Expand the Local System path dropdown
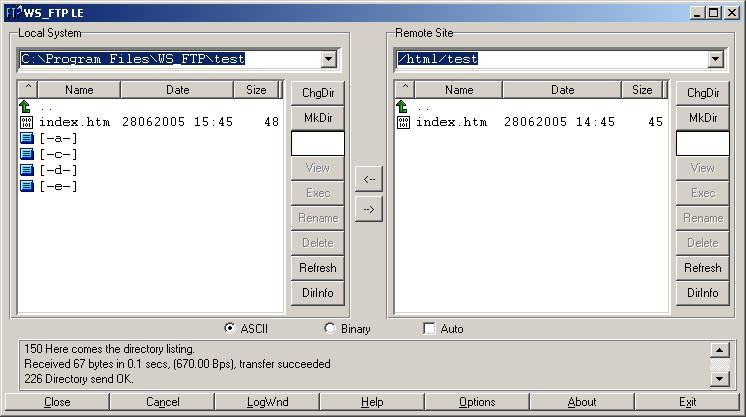 (x=328, y=59)
